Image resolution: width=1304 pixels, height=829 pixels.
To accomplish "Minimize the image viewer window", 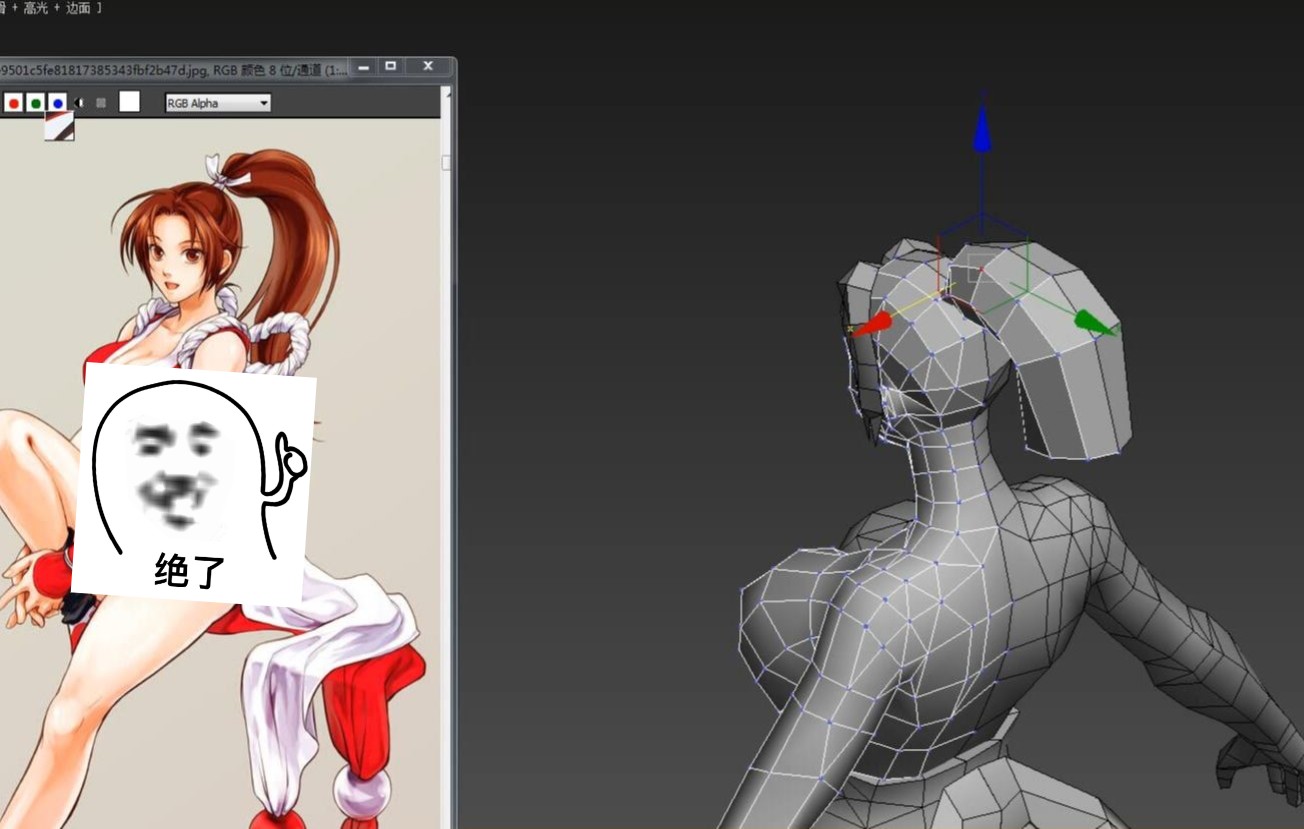I will coord(364,67).
